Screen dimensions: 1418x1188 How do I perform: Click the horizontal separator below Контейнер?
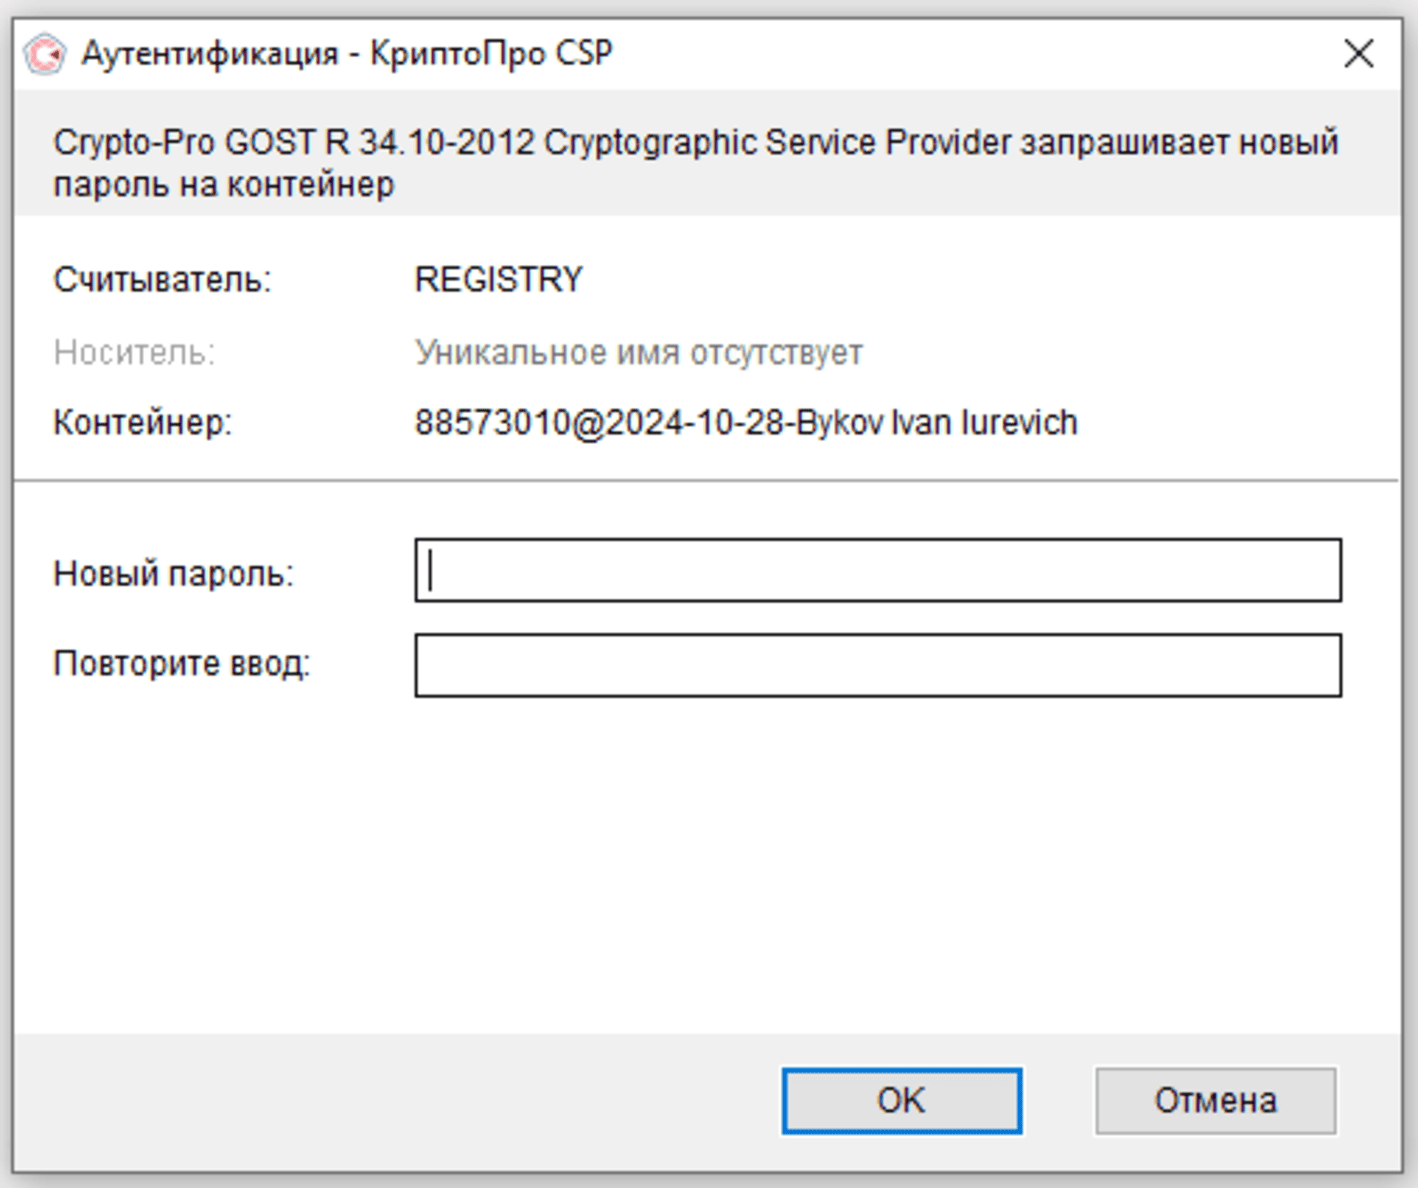tap(708, 481)
